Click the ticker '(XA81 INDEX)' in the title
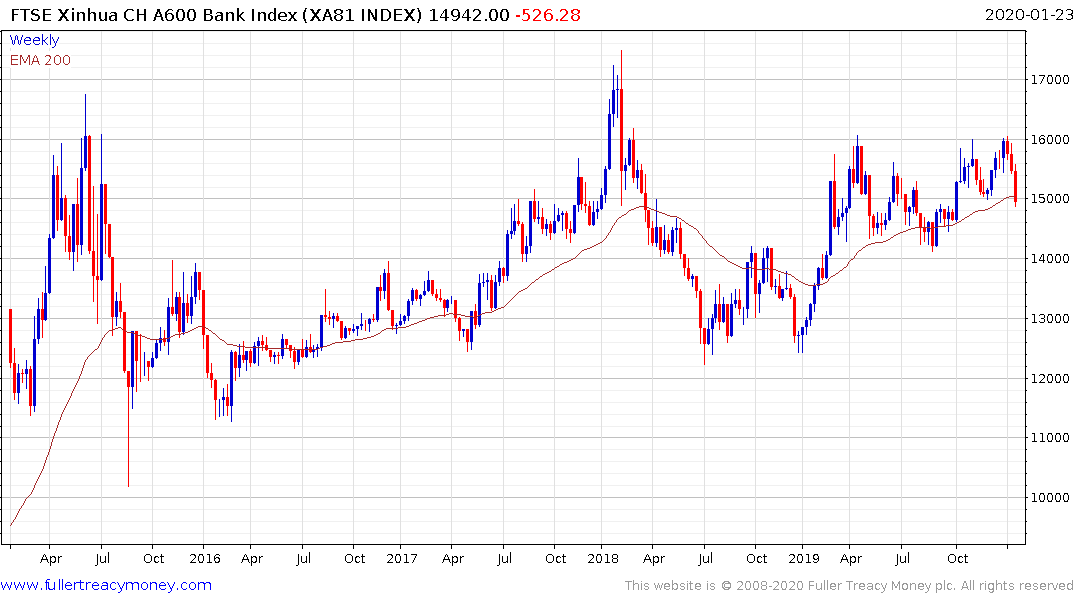The image size is (1075, 600). [363, 15]
